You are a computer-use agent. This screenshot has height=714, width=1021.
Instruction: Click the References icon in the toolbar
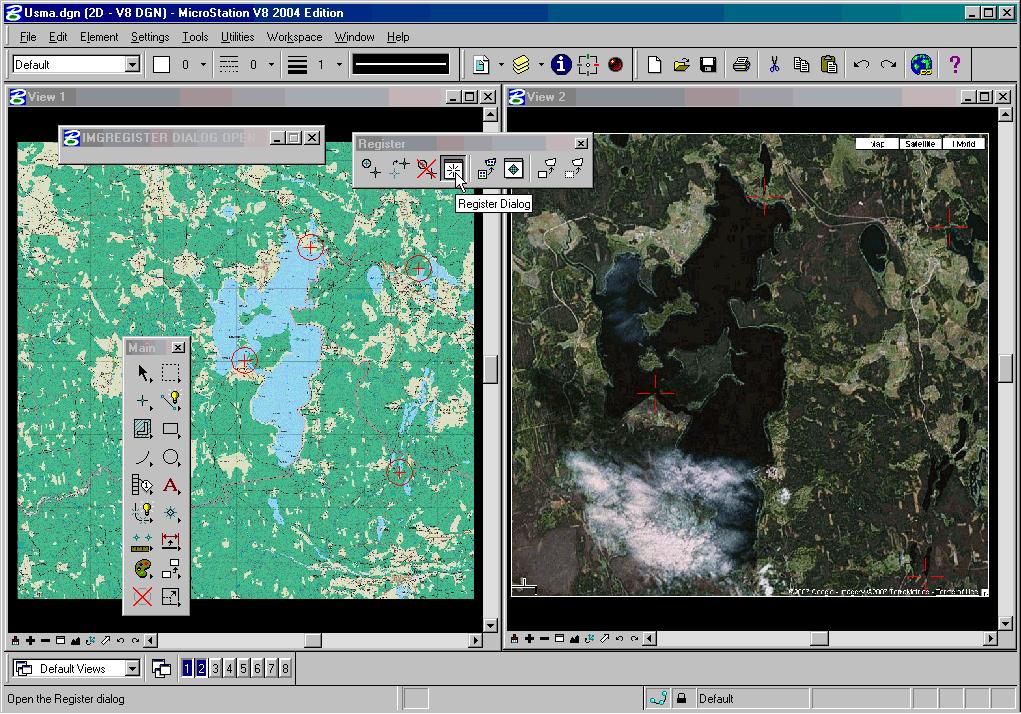(481, 64)
